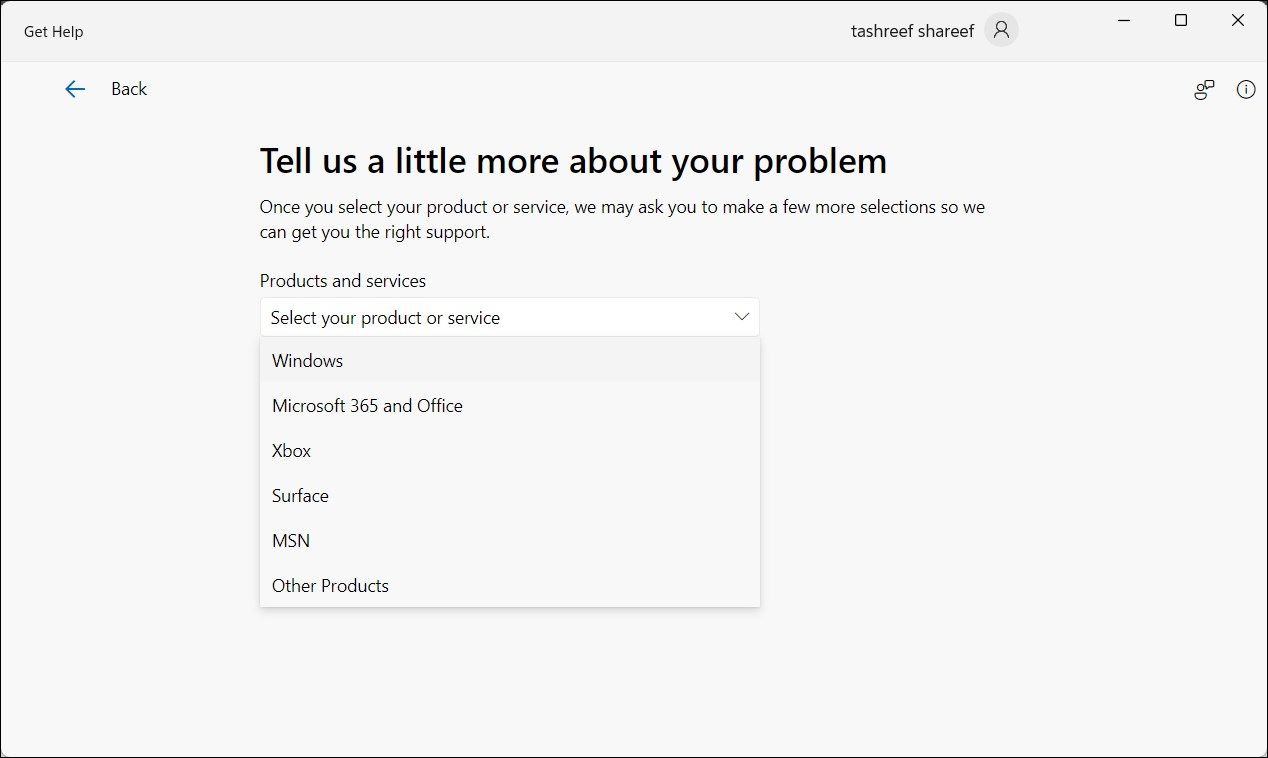
Task: Select Xbox as your product
Action: (x=290, y=450)
